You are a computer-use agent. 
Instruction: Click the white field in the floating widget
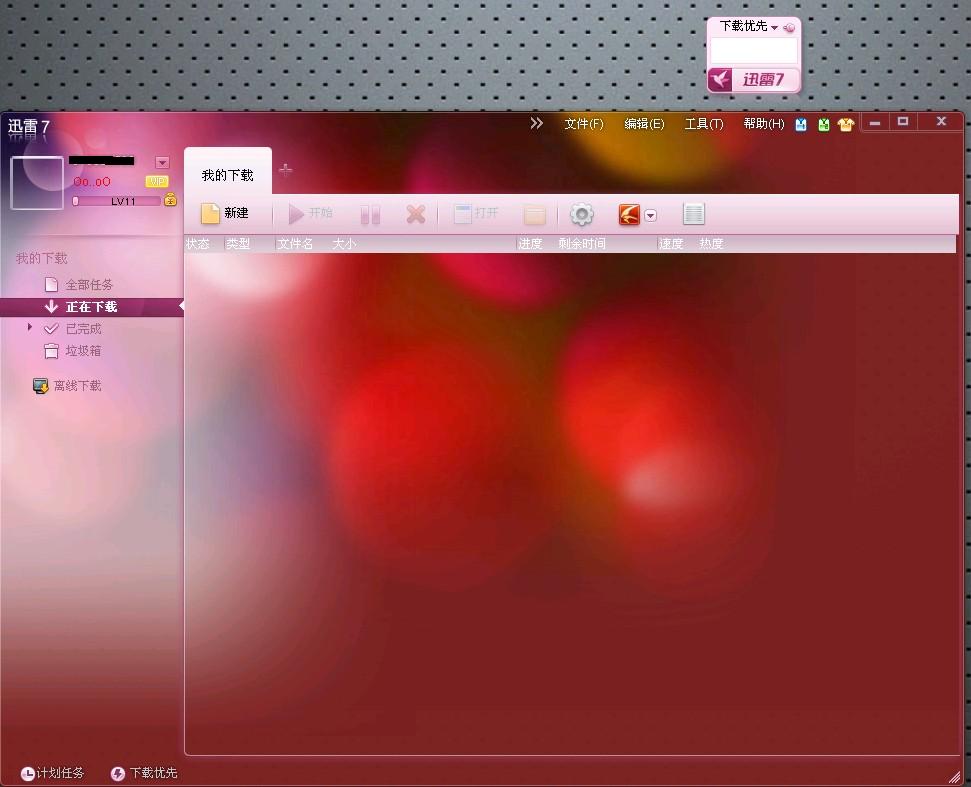click(x=754, y=51)
